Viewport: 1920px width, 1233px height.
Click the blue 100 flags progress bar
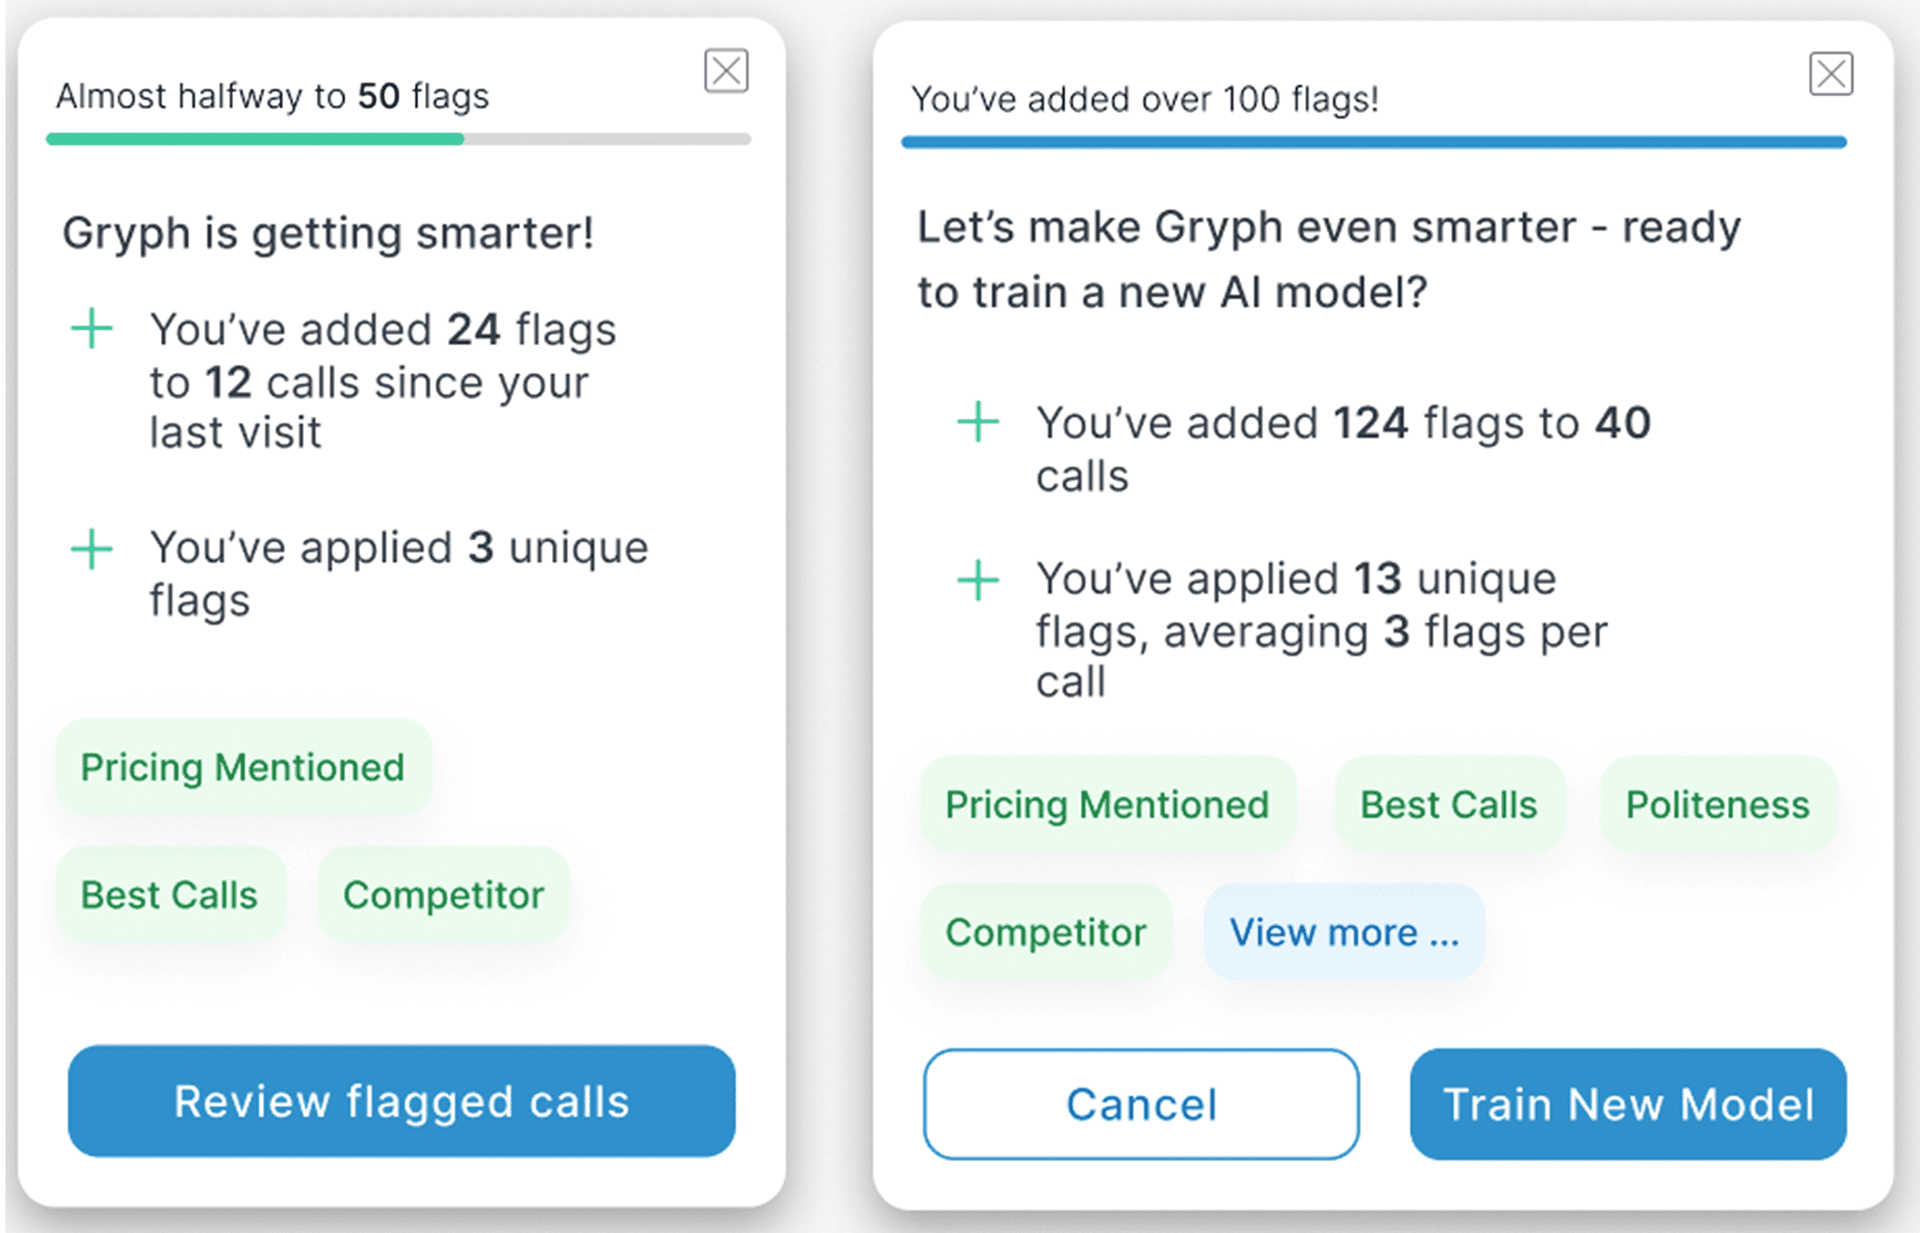1374,142
